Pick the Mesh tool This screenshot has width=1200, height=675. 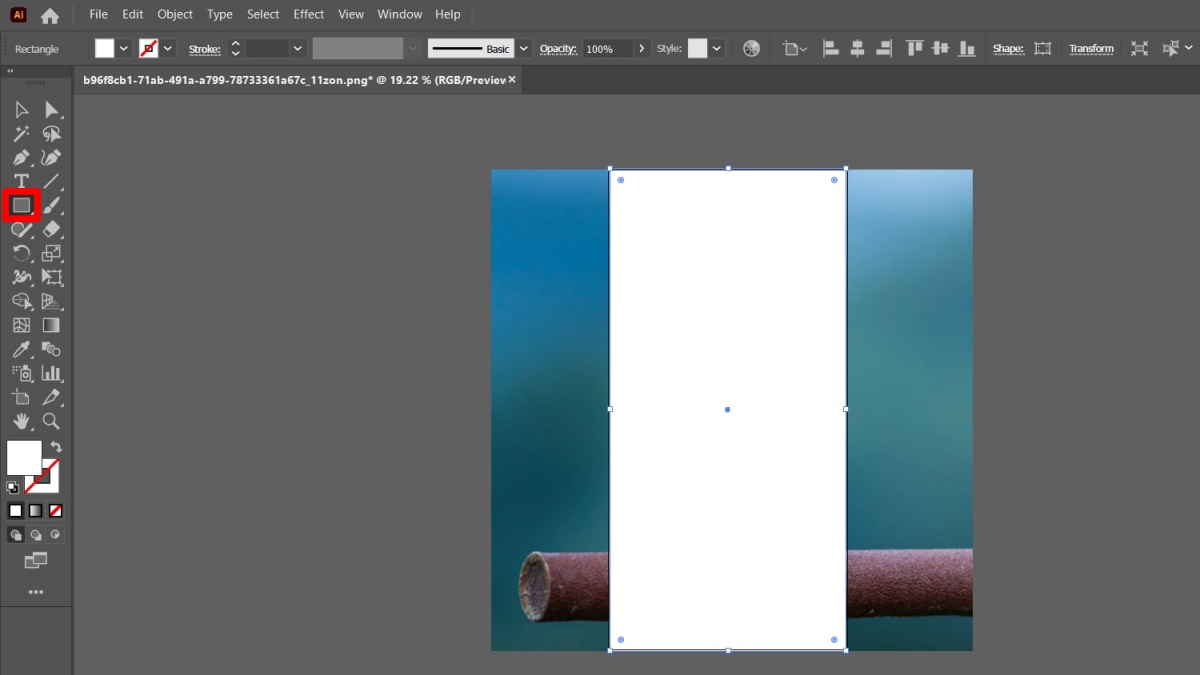click(x=21, y=325)
